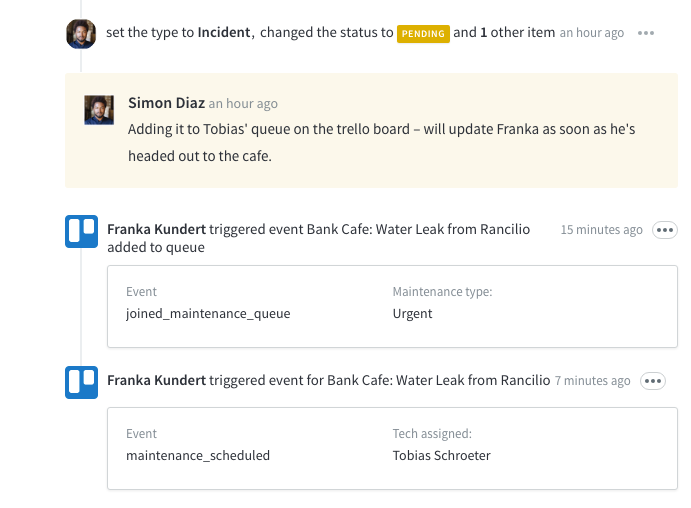Select the joined_maintenance_queue event card
The width and height of the screenshot is (691, 508).
tap(392, 306)
